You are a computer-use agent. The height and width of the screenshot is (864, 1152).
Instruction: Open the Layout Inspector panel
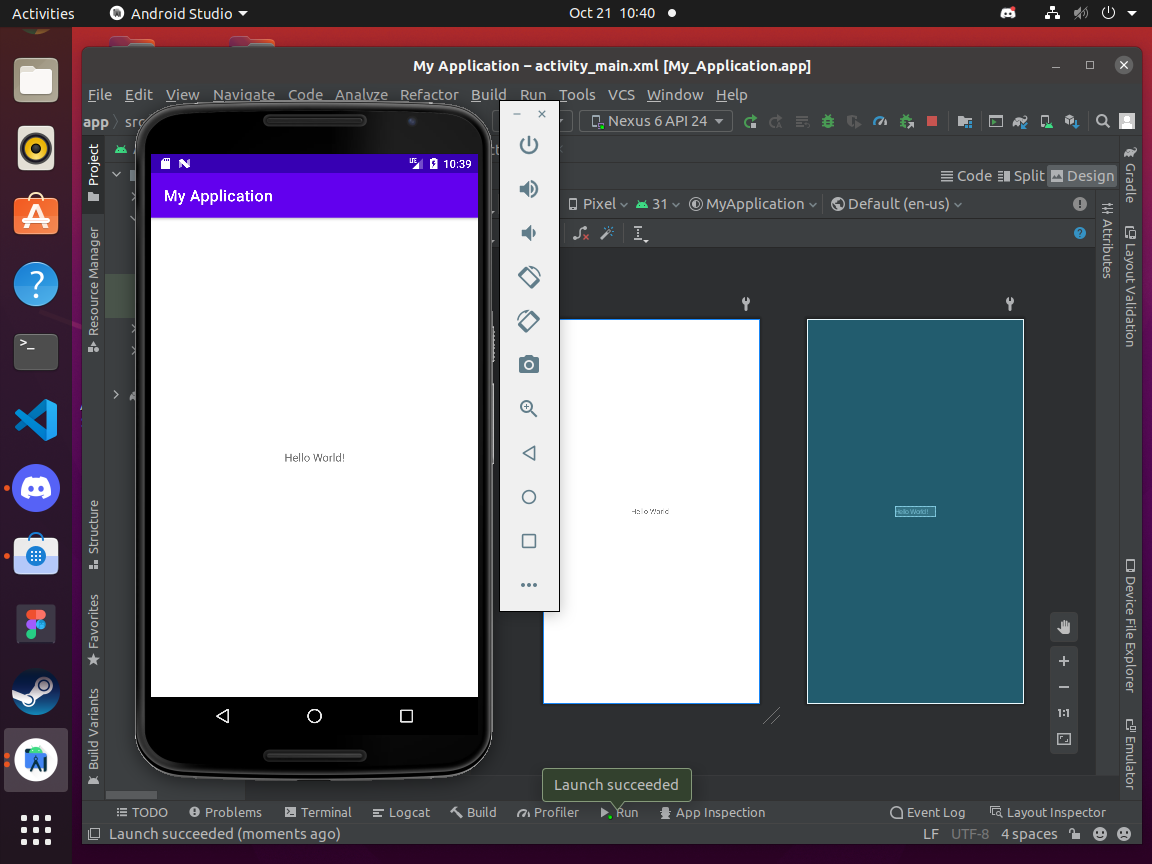point(1048,813)
